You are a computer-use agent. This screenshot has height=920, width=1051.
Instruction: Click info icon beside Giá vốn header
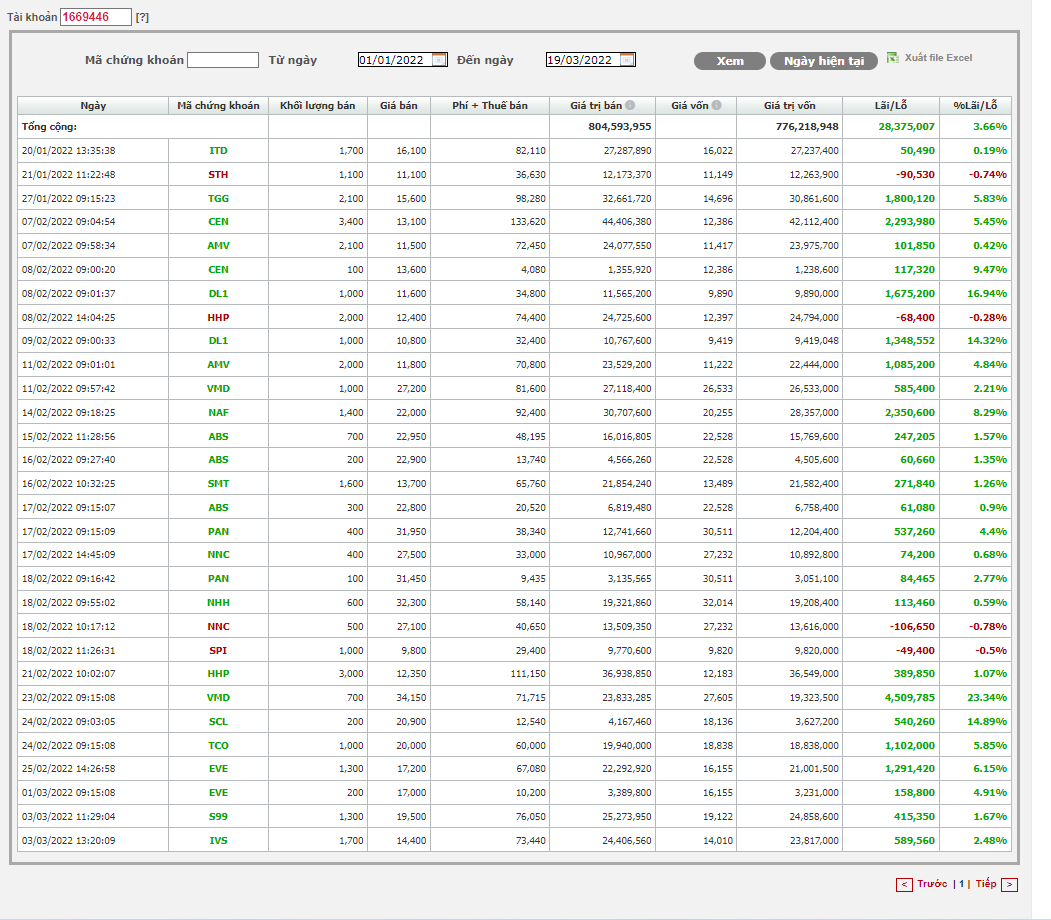click(x=717, y=105)
